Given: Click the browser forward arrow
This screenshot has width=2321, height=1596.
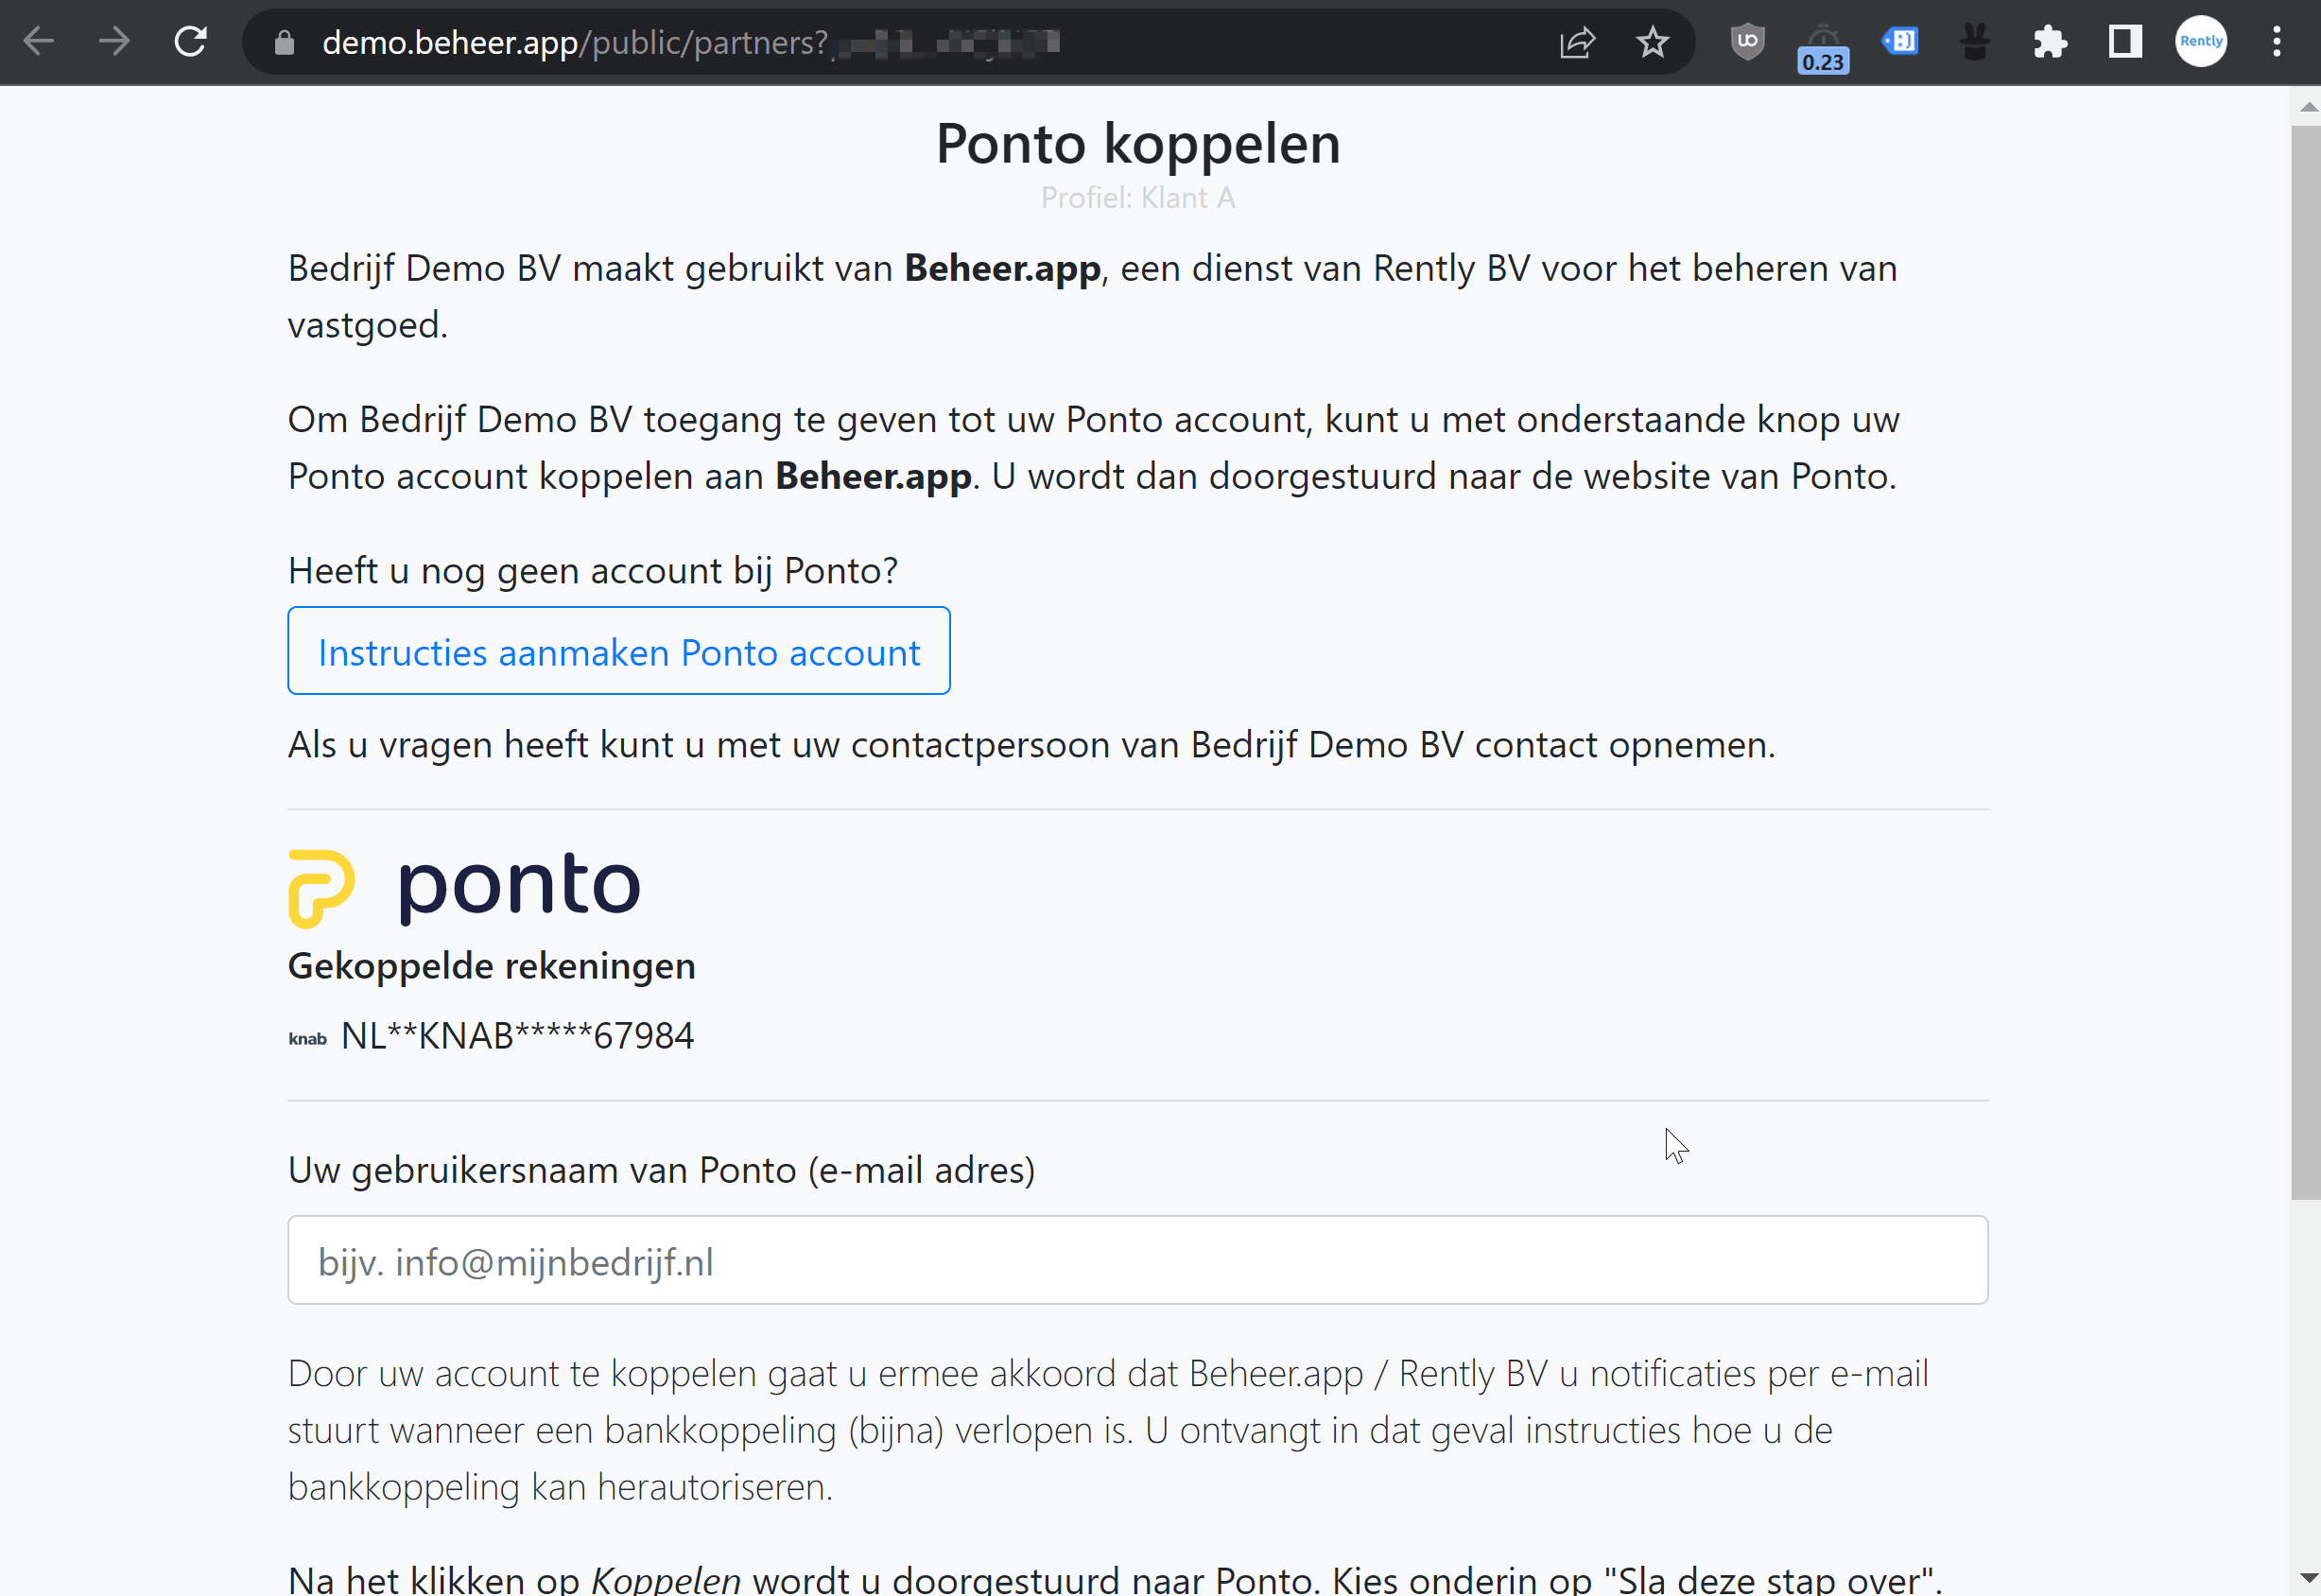Looking at the screenshot, I should coord(115,42).
